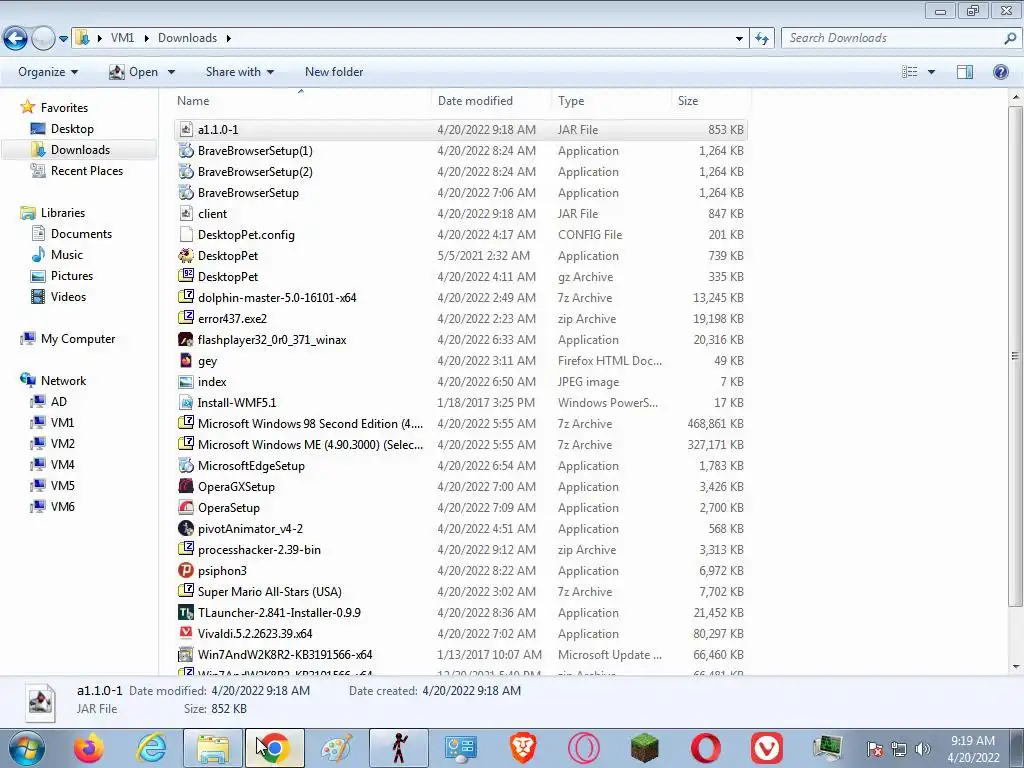
Task: Click the volume speaker tray icon
Action: 923,749
